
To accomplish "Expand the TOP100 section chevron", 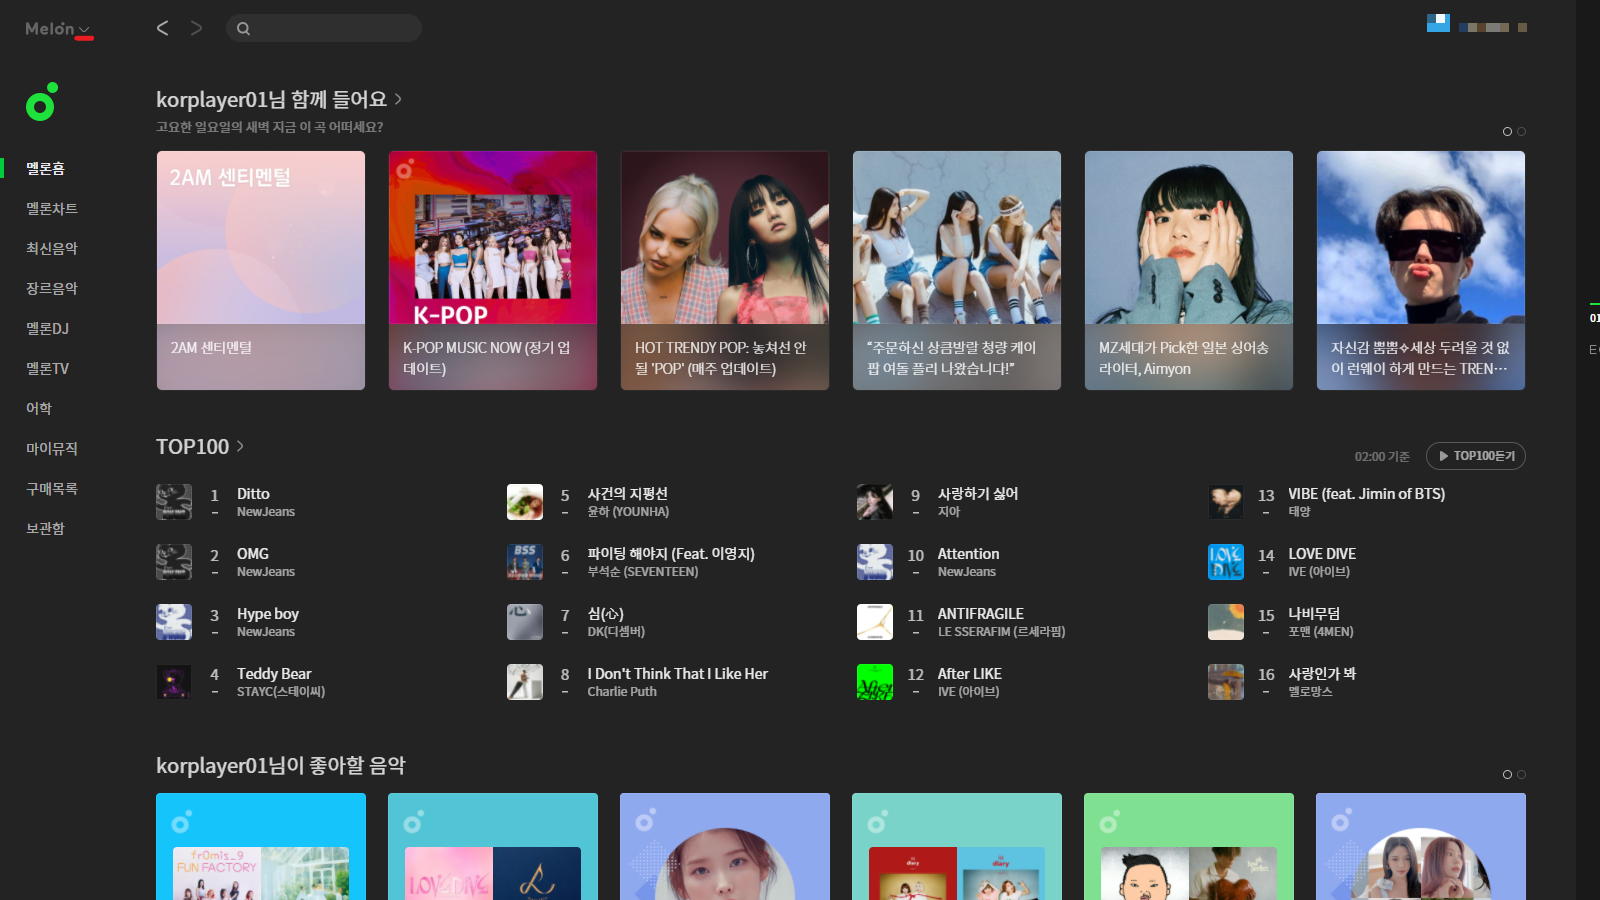I will [240, 446].
